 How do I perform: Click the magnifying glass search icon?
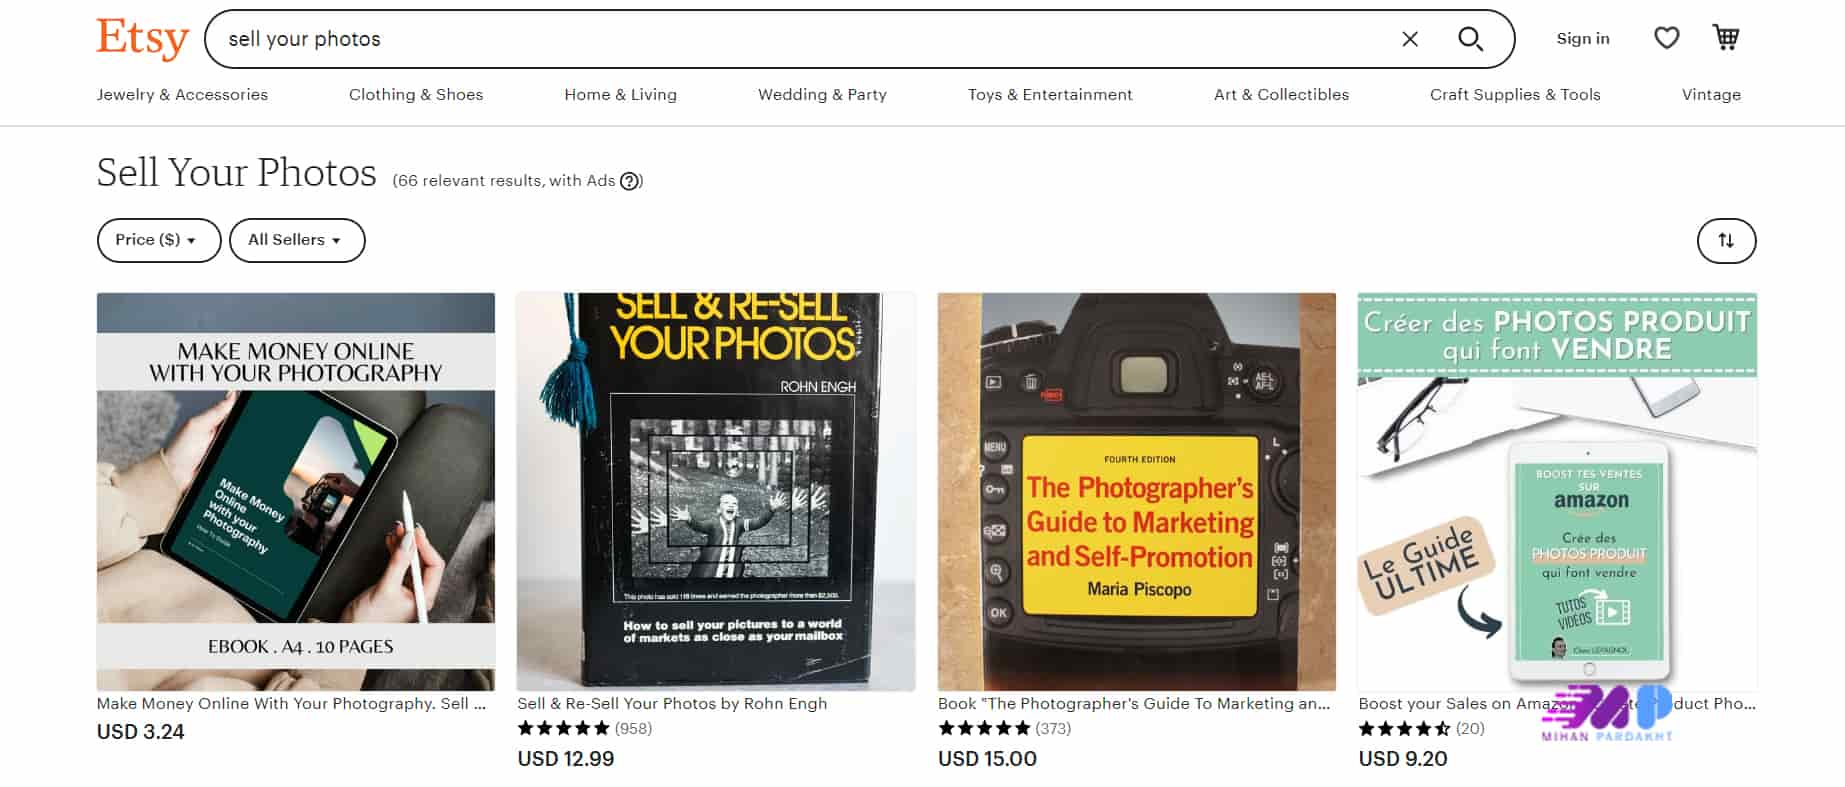click(x=1469, y=39)
